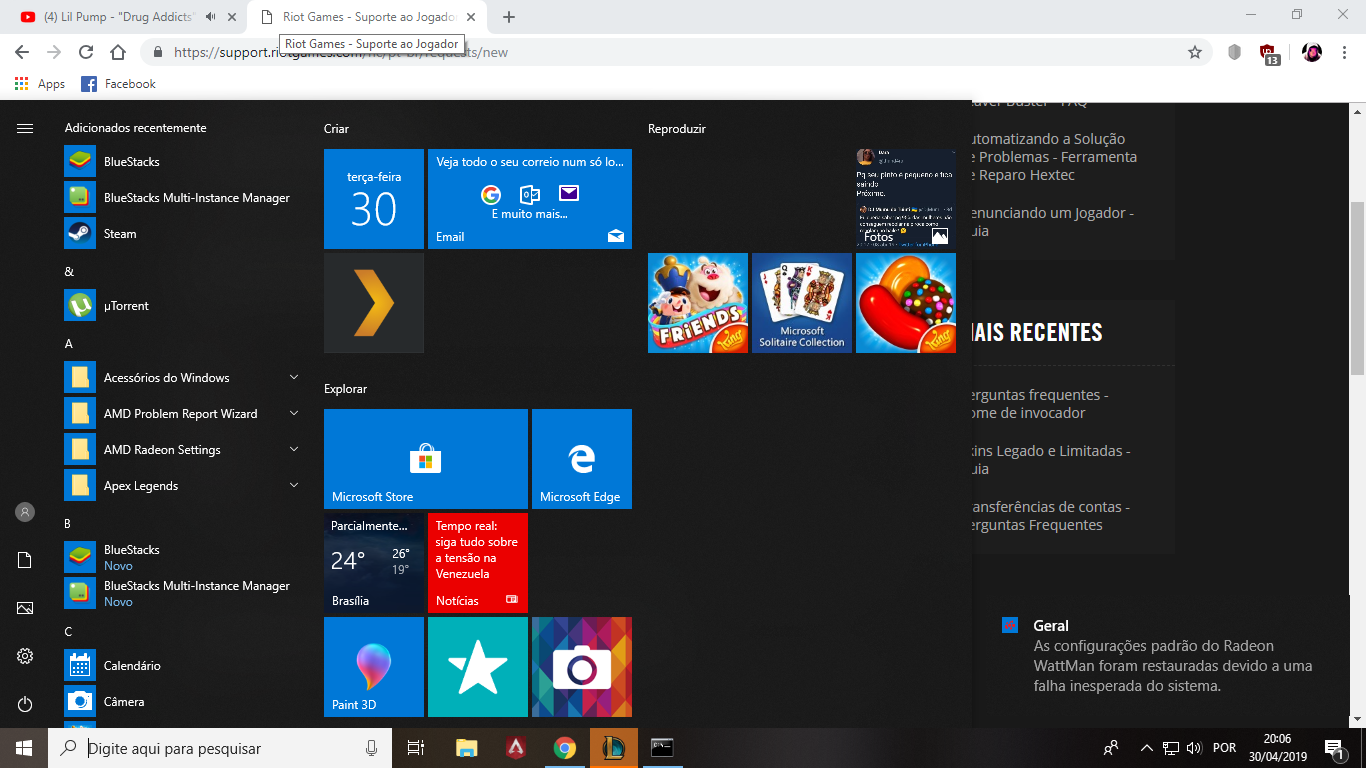1366x768 pixels.
Task: Open the taskbar volume icon
Action: [x=1193, y=748]
